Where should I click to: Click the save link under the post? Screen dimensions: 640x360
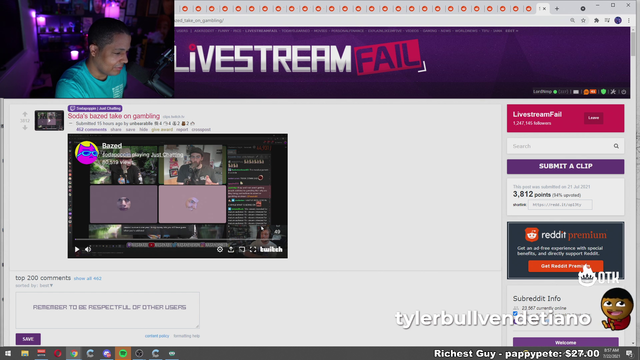130,129
